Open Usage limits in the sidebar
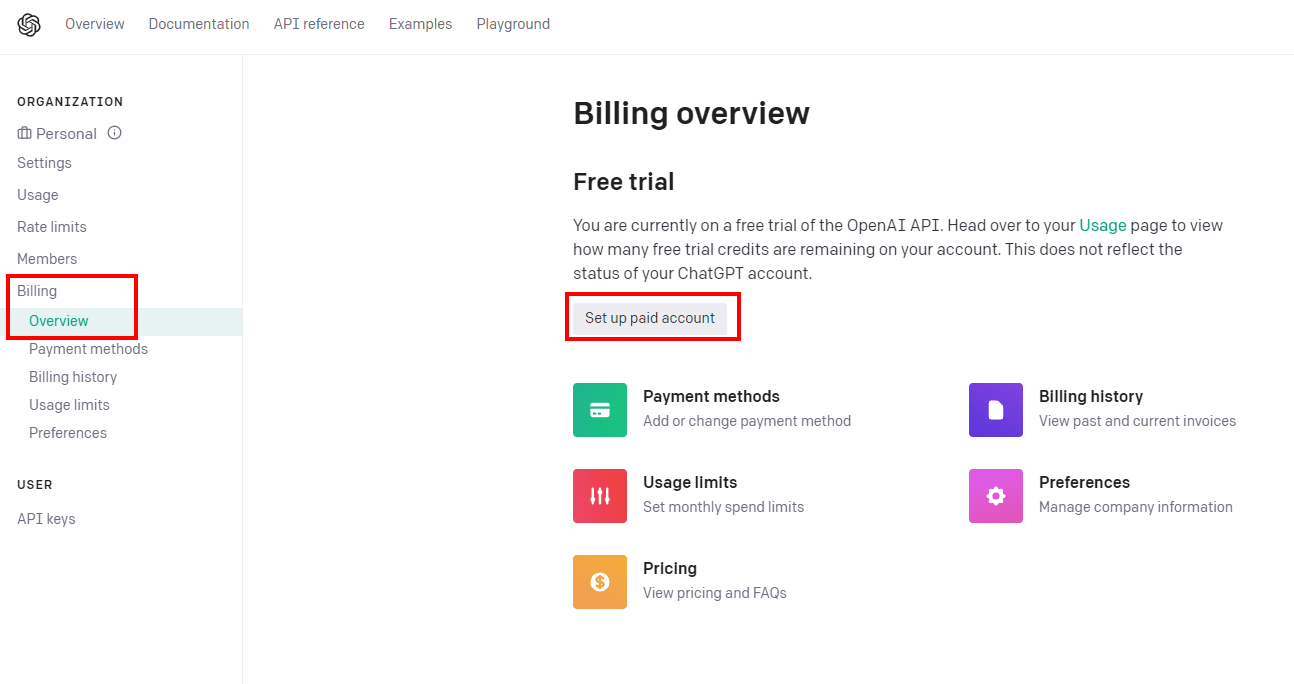Screen dimensions: 1294x684 (x=69, y=405)
